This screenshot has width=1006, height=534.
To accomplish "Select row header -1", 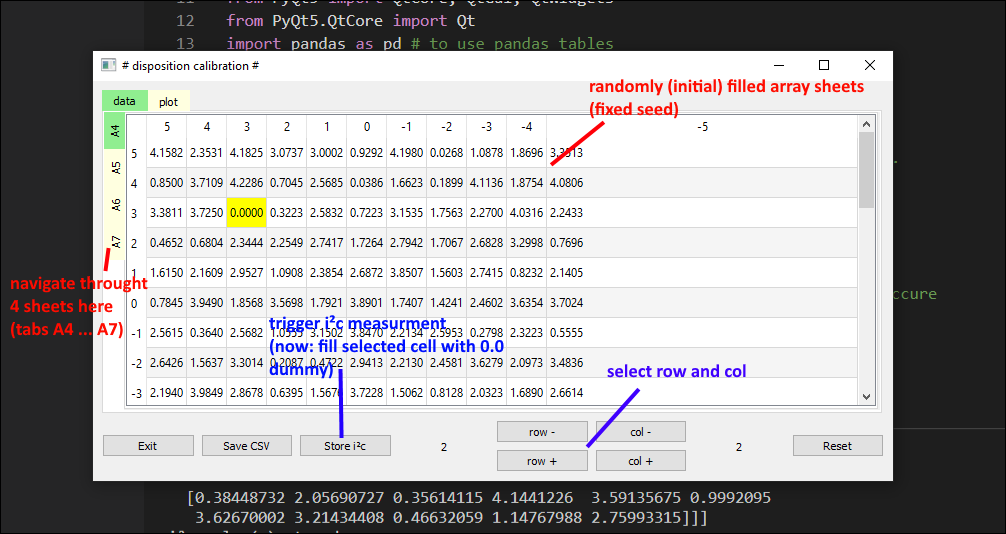I will 136,333.
